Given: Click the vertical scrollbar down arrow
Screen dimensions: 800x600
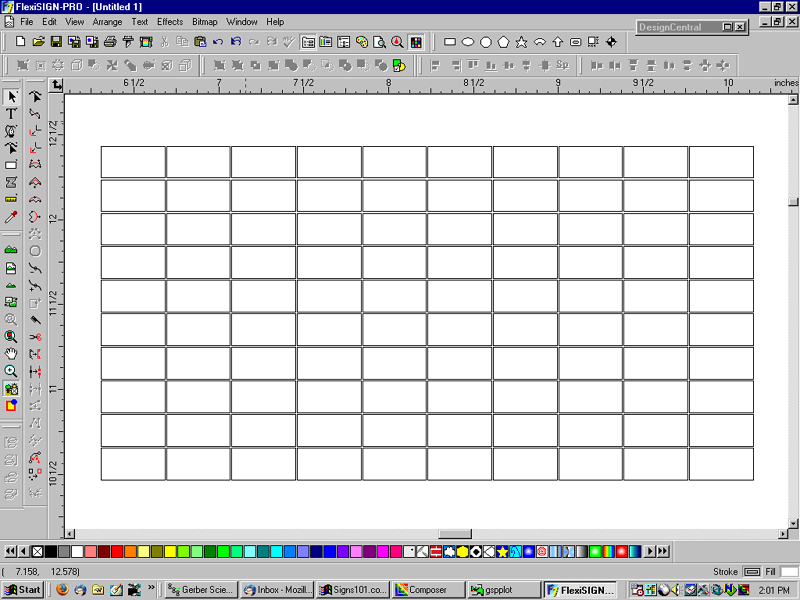Looking at the screenshot, I should click(793, 523).
